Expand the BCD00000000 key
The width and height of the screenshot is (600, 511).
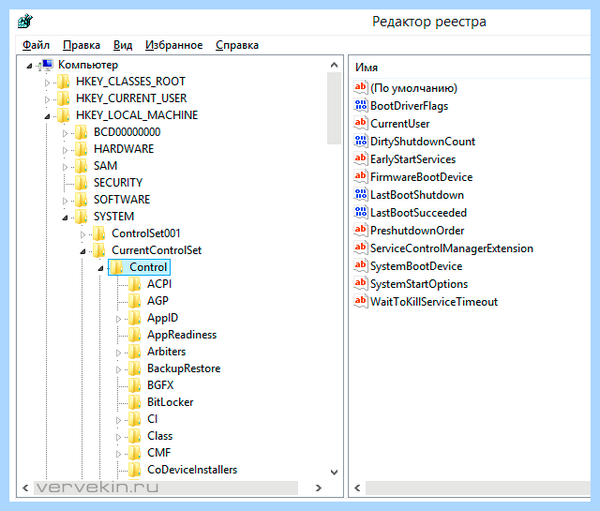click(x=65, y=133)
